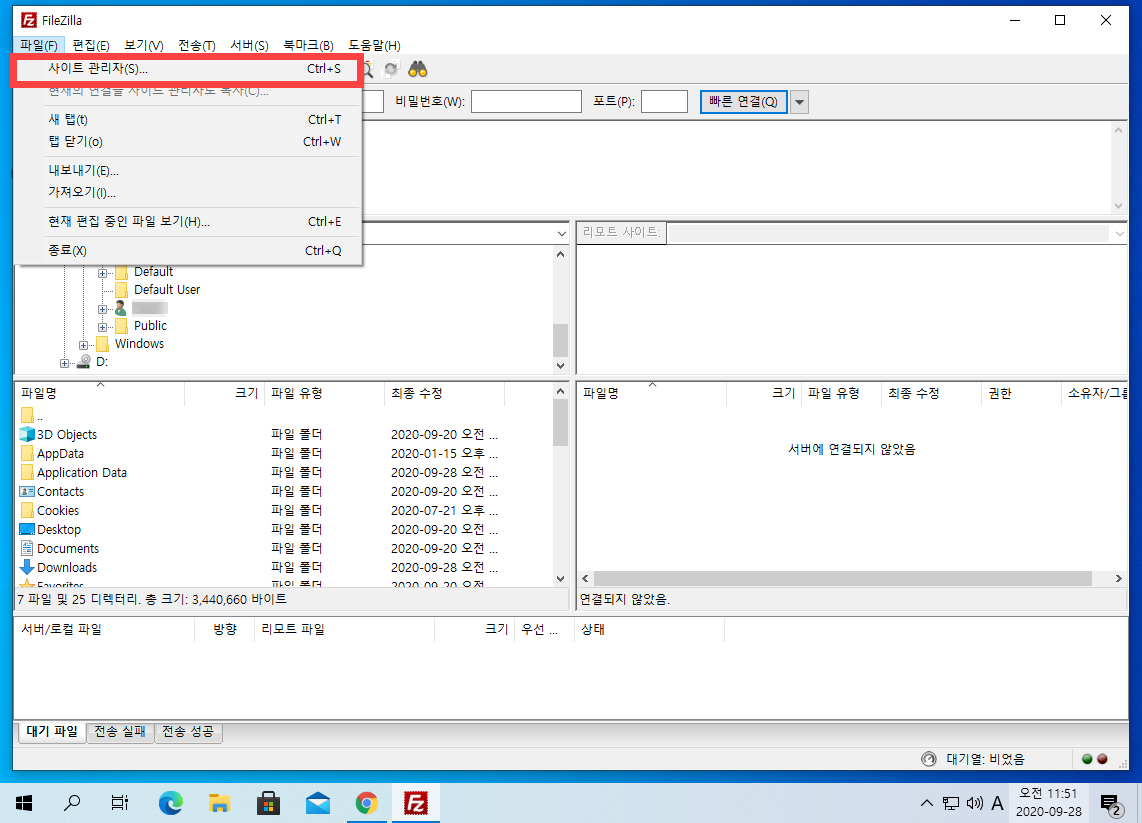
Task: Select 새 탭(t) from the file menu
Action: coord(187,119)
